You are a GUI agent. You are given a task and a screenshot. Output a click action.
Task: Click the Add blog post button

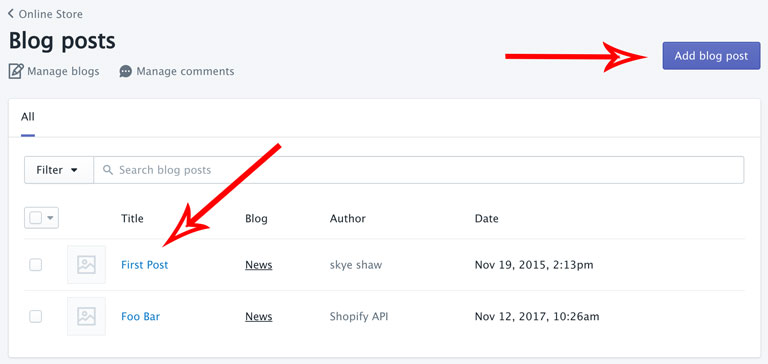[711, 56]
